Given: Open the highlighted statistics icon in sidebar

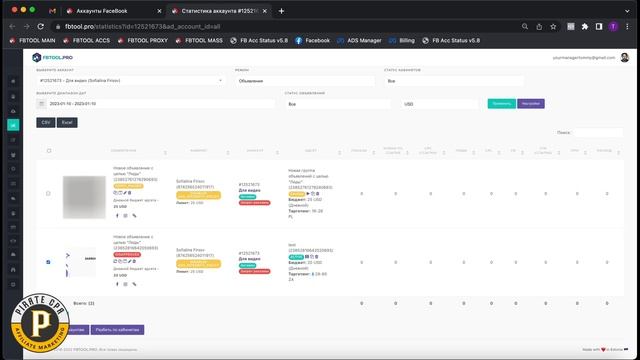Looking at the screenshot, I should pyautogui.click(x=13, y=125).
